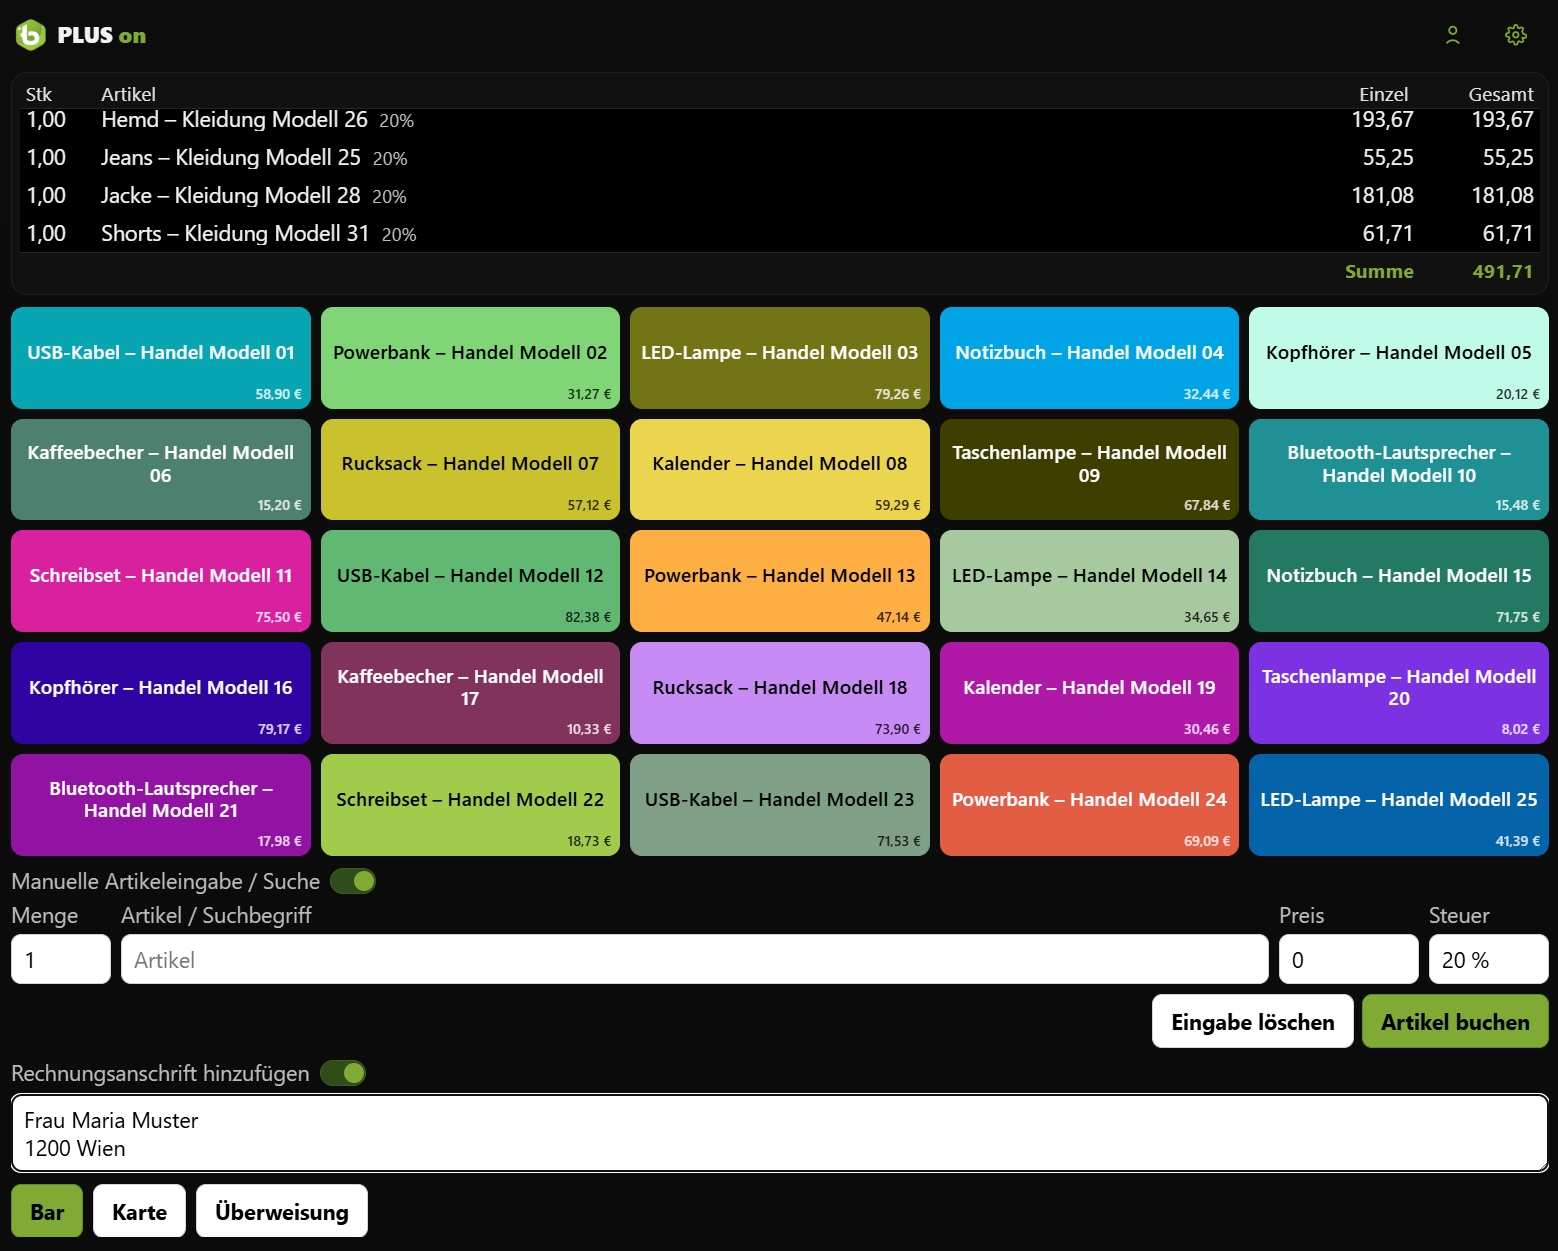Select Schreibset Handel Modell 11 tile
The height and width of the screenshot is (1251, 1558).
160,580
